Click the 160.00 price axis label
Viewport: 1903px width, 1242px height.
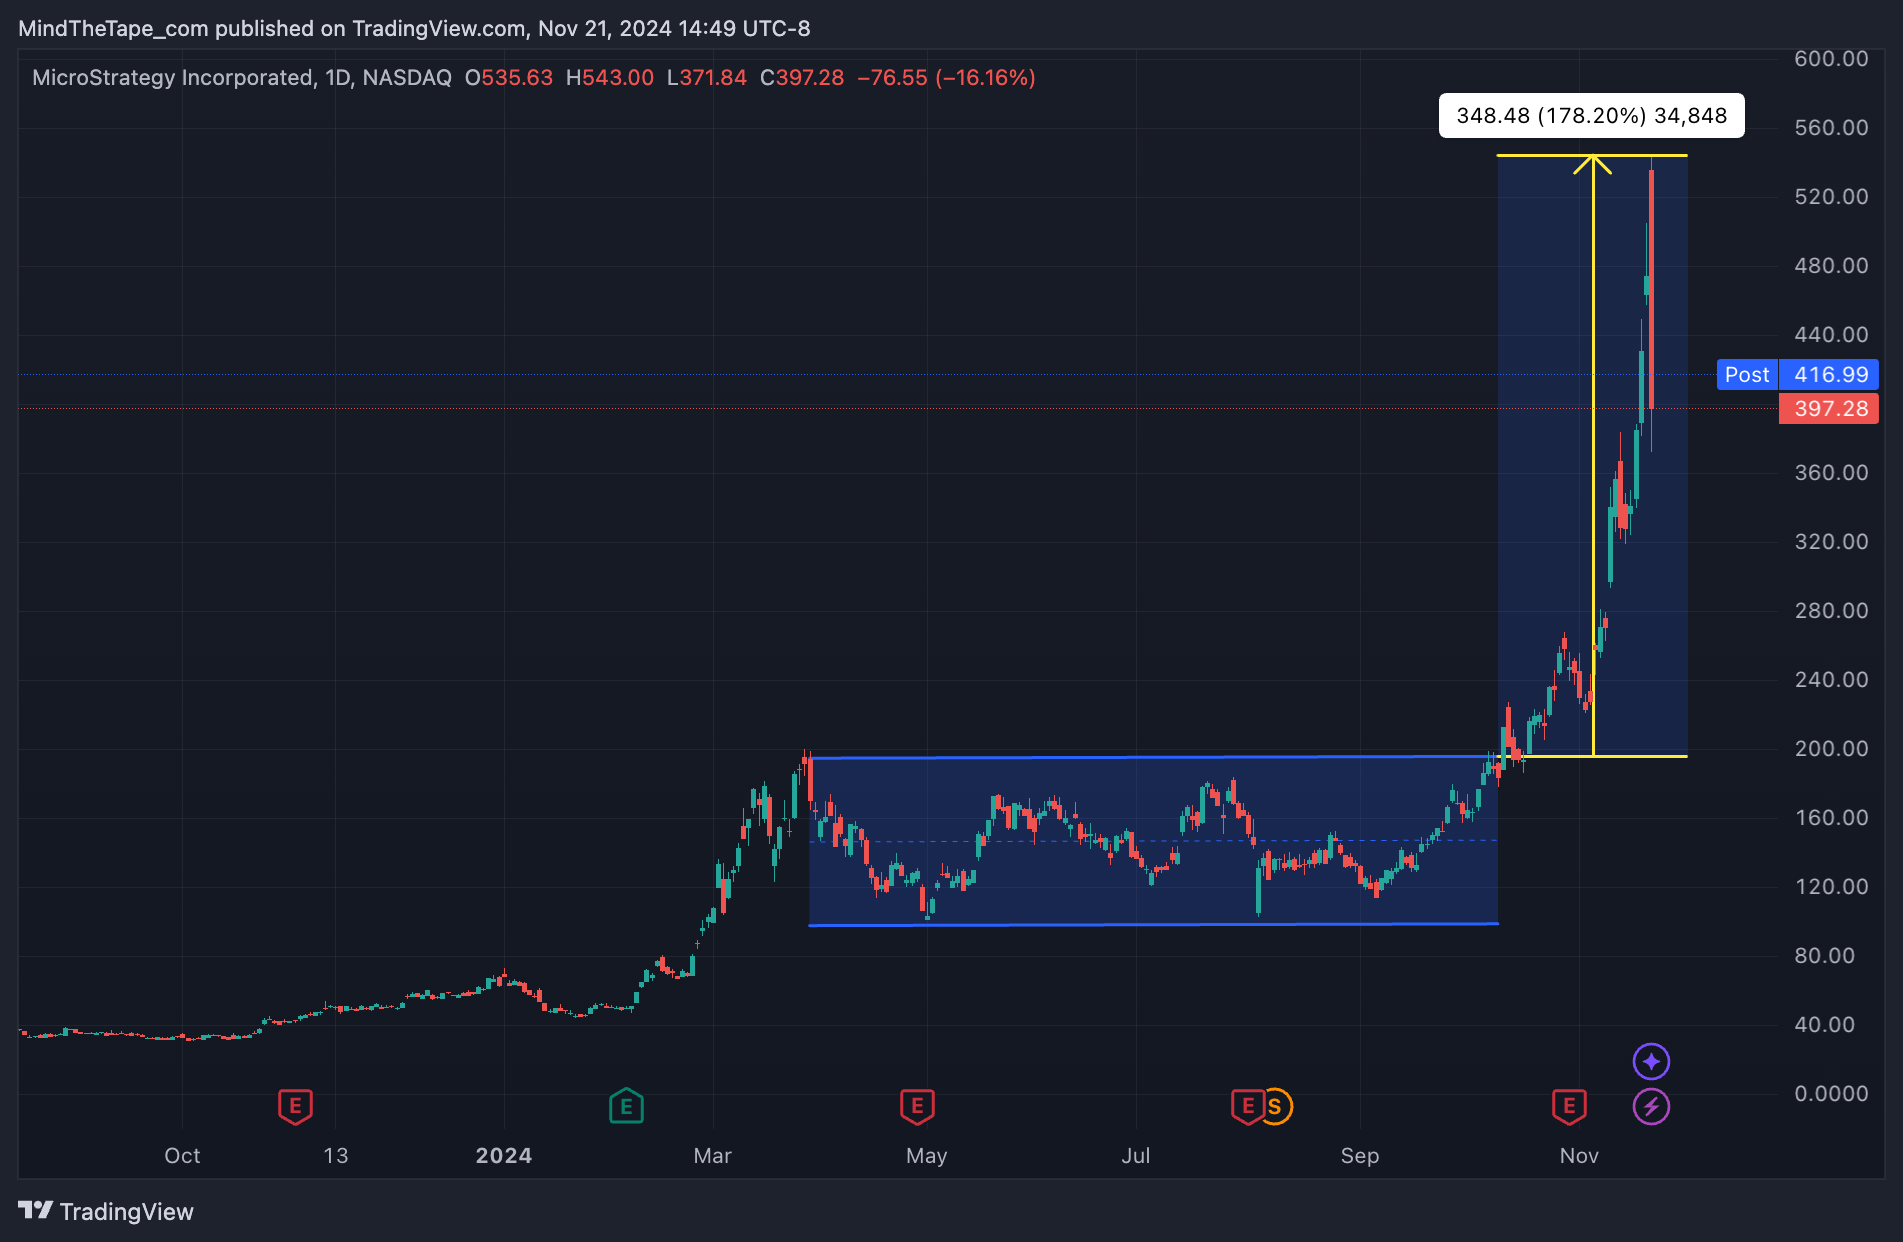coord(1831,818)
